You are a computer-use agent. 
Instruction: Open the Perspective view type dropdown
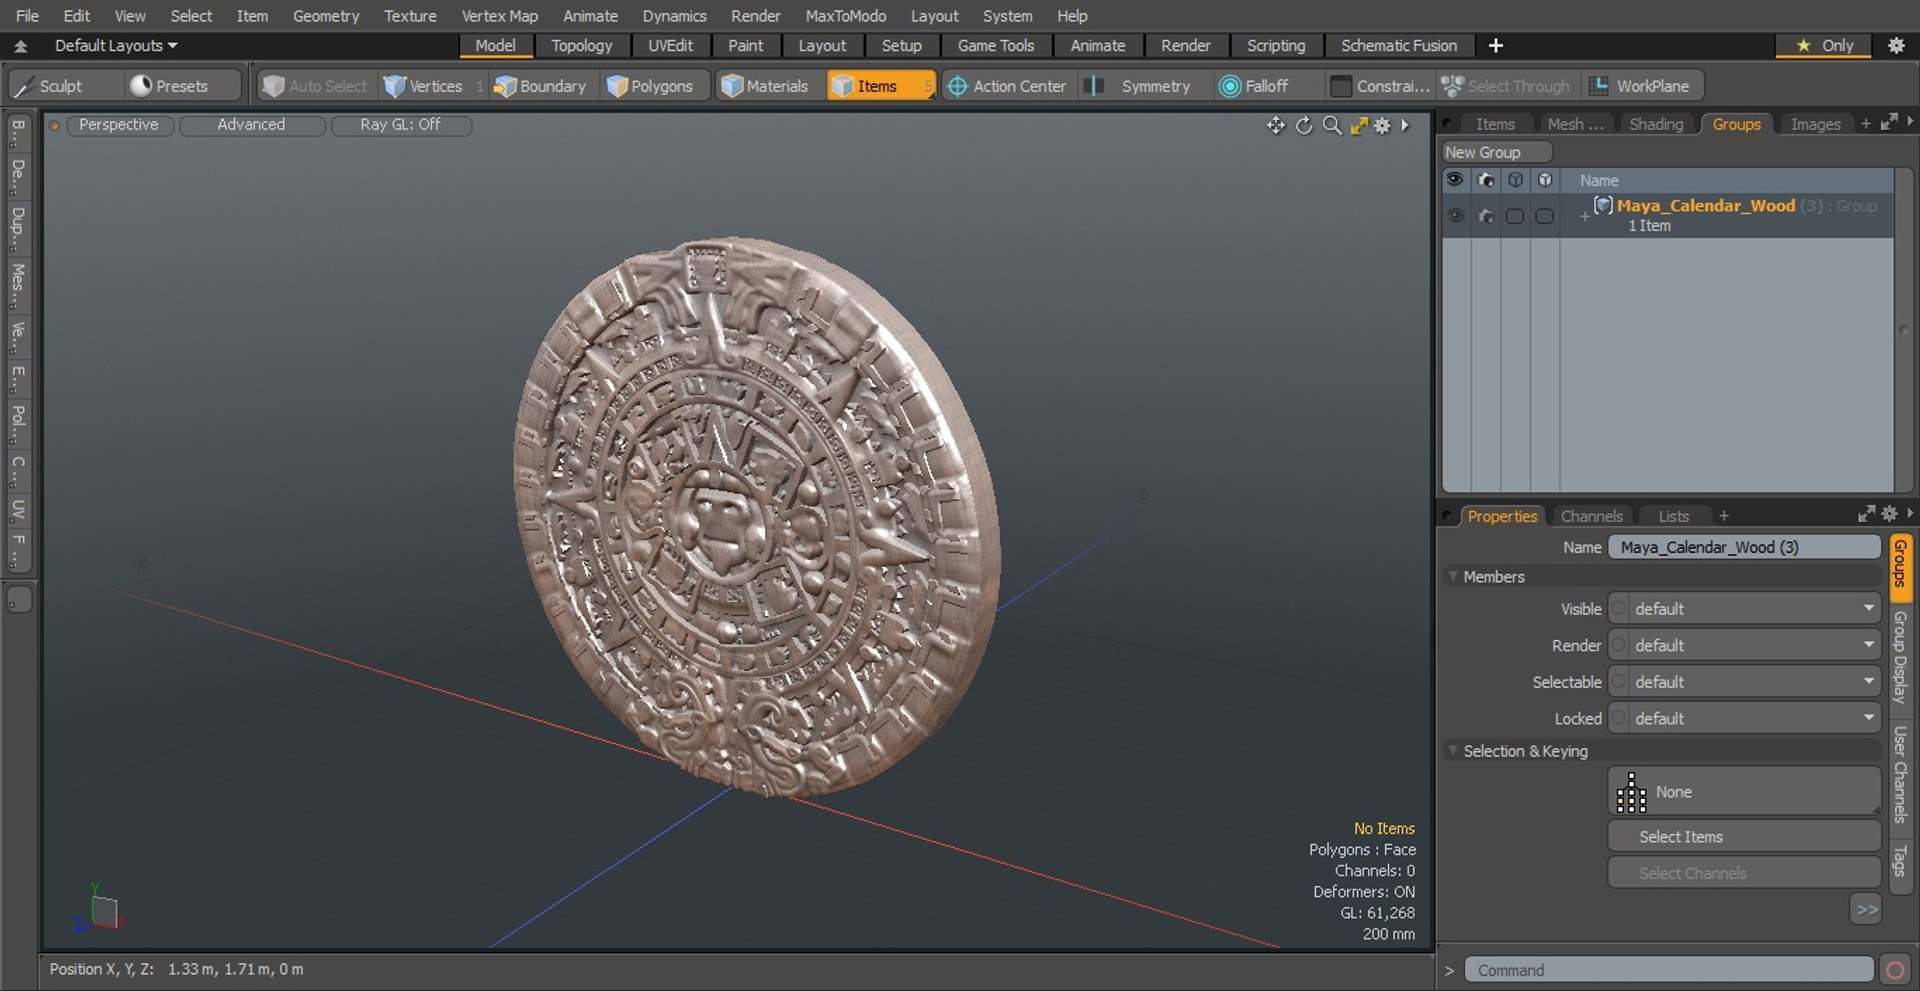click(118, 125)
